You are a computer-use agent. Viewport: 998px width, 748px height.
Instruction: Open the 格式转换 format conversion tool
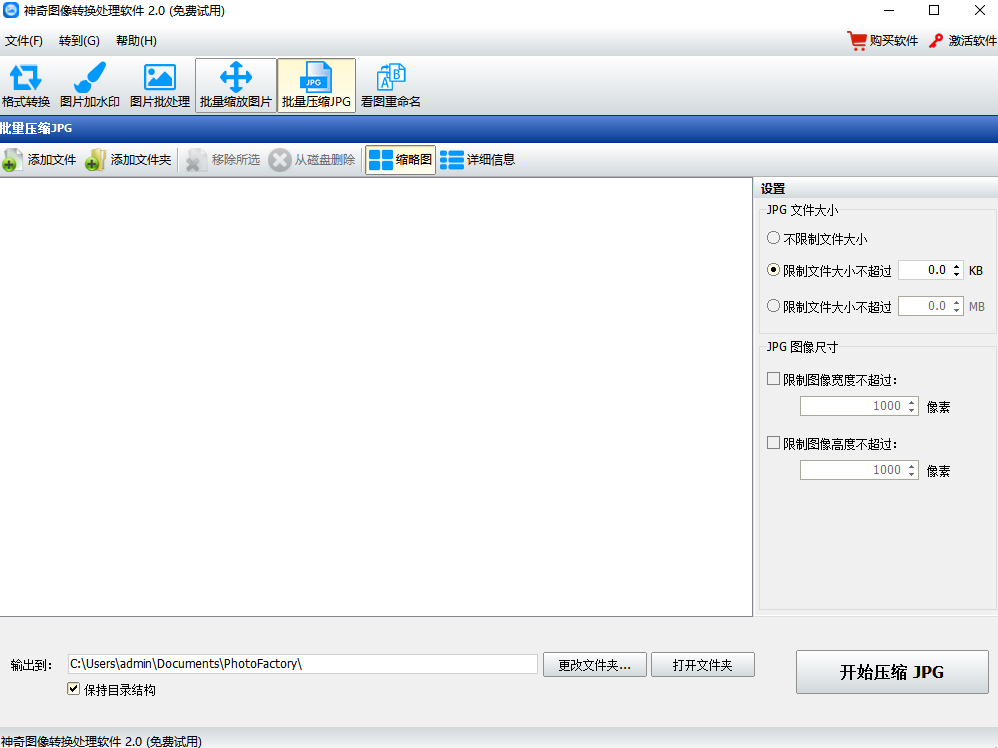click(25, 85)
